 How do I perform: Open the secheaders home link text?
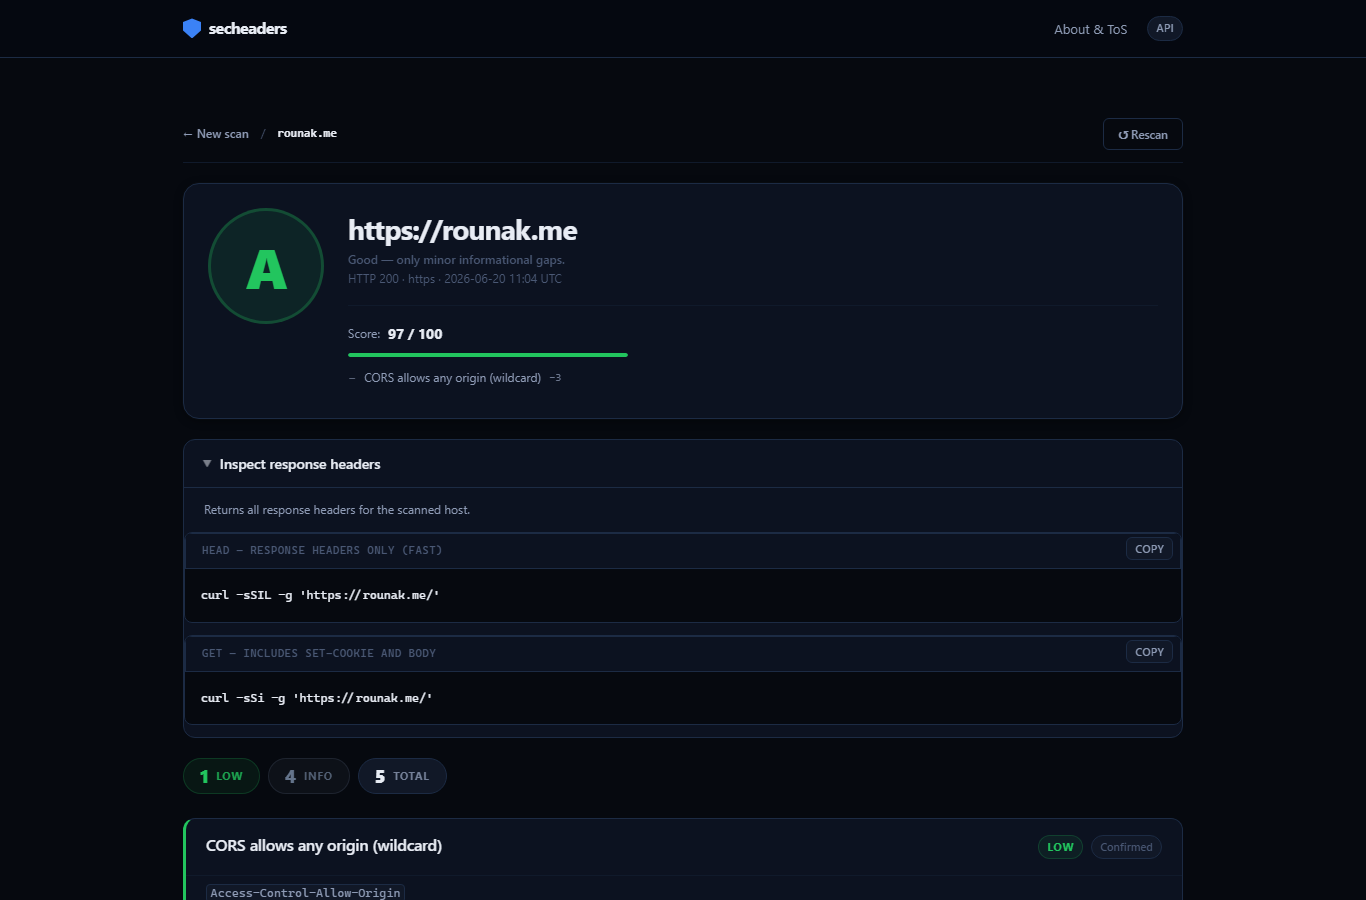click(248, 29)
